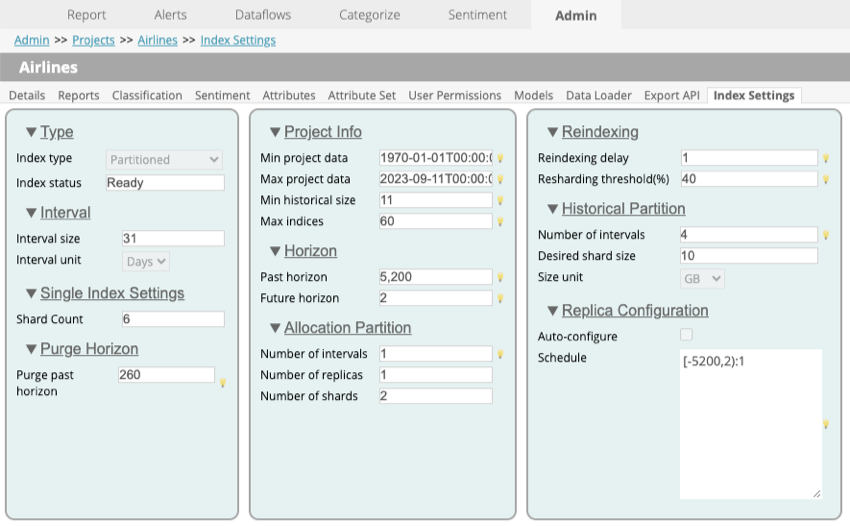Image resolution: width=850 pixels, height=526 pixels.
Task: Switch to the Sentiment top tab
Action: pos(478,15)
